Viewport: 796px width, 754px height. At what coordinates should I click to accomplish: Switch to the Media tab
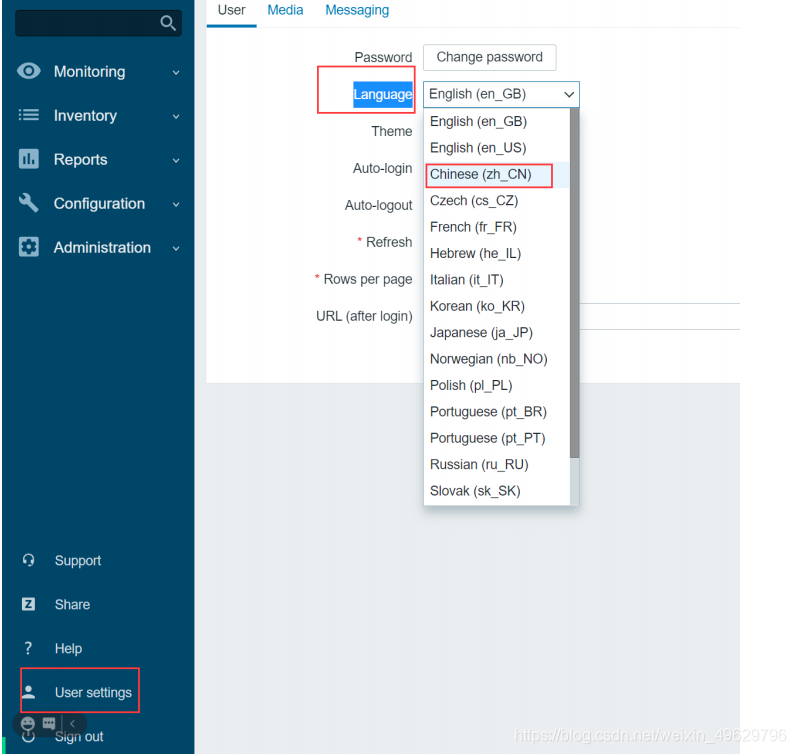click(x=285, y=10)
